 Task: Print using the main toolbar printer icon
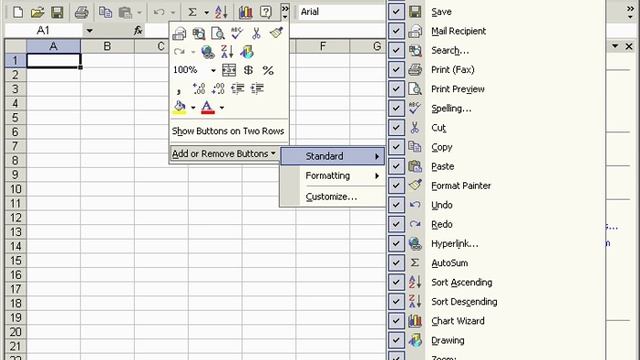pos(81,12)
